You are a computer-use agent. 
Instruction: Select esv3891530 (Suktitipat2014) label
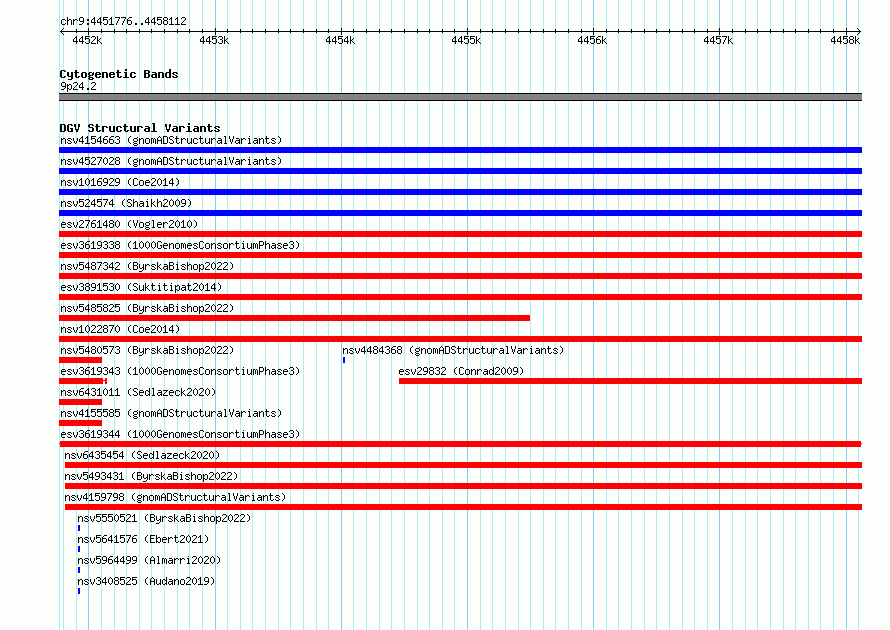coord(141,287)
